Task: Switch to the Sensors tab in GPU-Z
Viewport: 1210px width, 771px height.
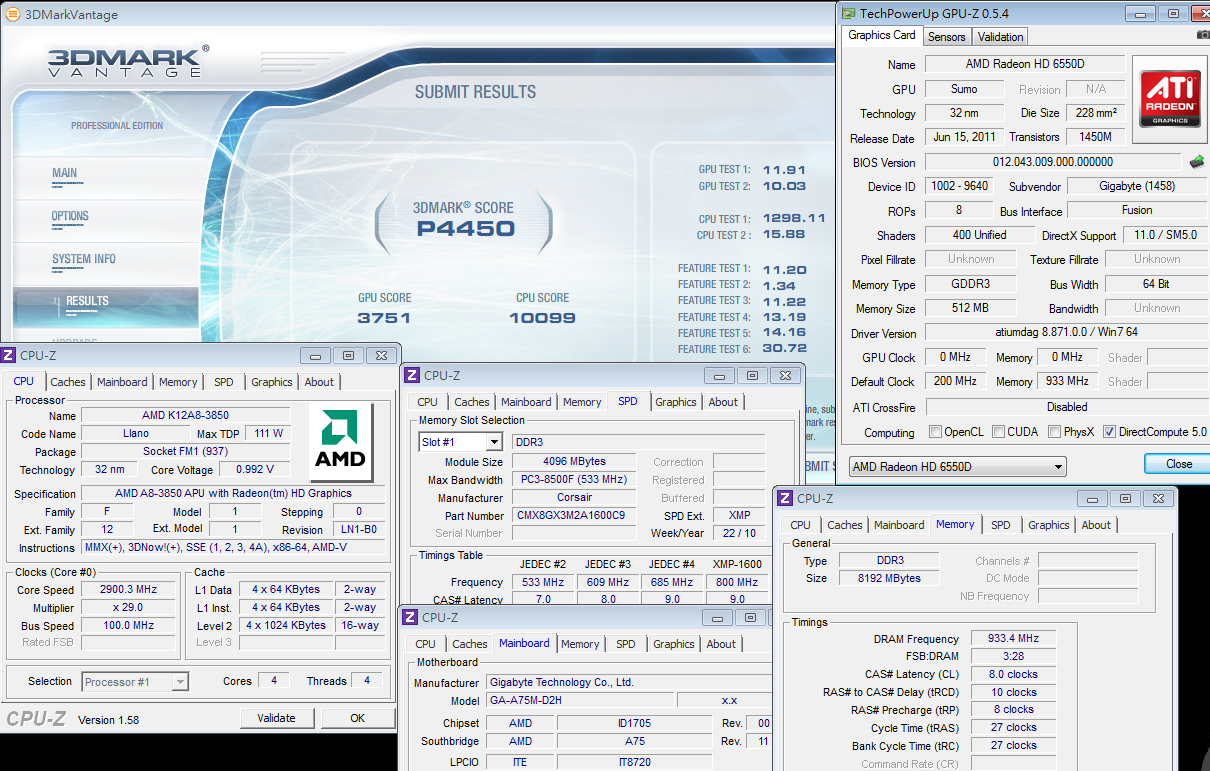Action: point(946,37)
